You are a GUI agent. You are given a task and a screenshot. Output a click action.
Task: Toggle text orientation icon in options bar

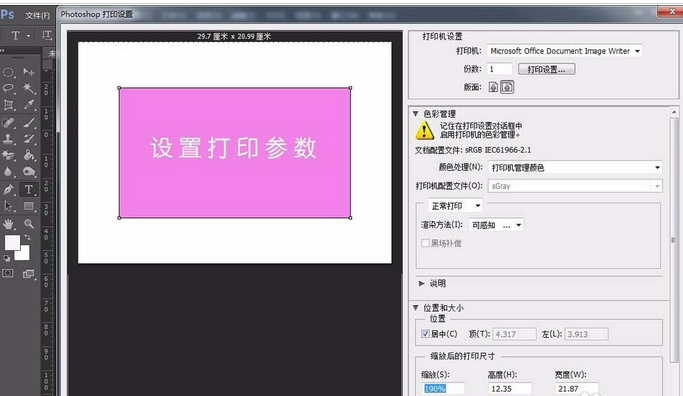[x=47, y=35]
